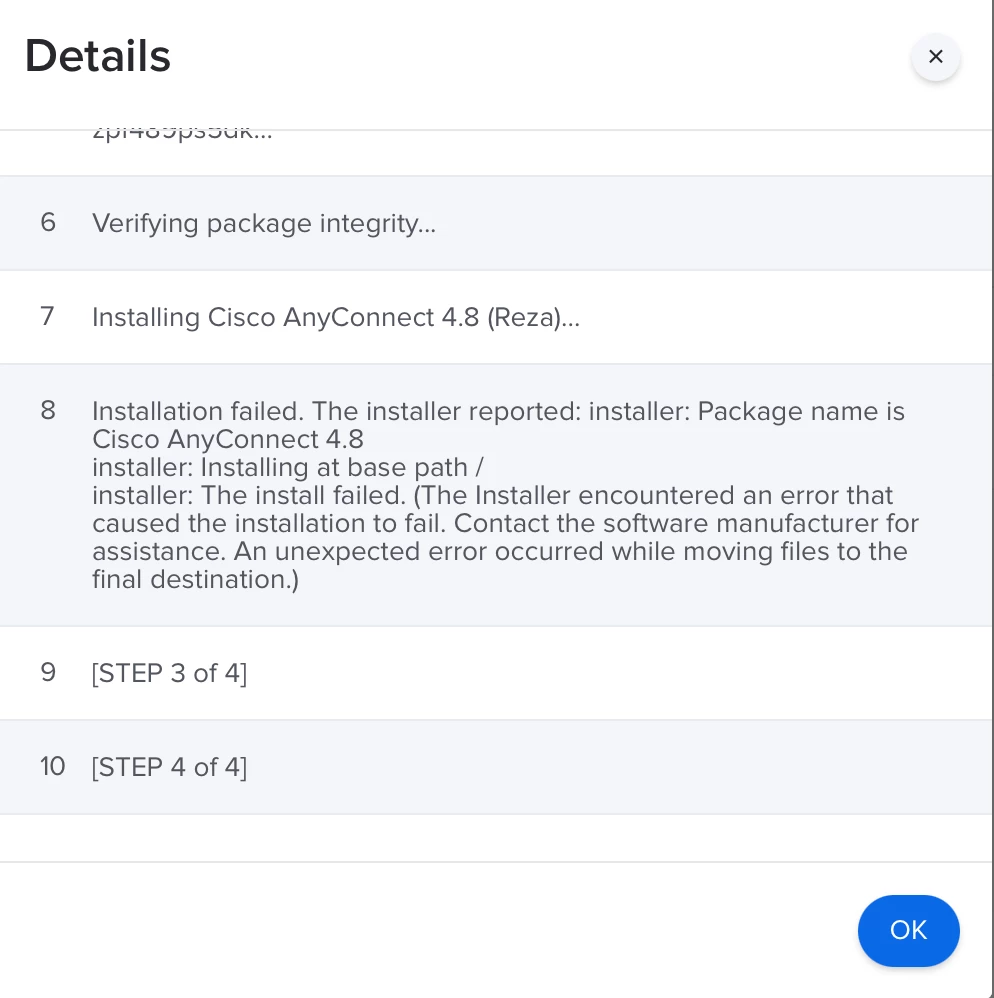994x998 pixels.
Task: Click log line number 8
Action: tap(48, 411)
